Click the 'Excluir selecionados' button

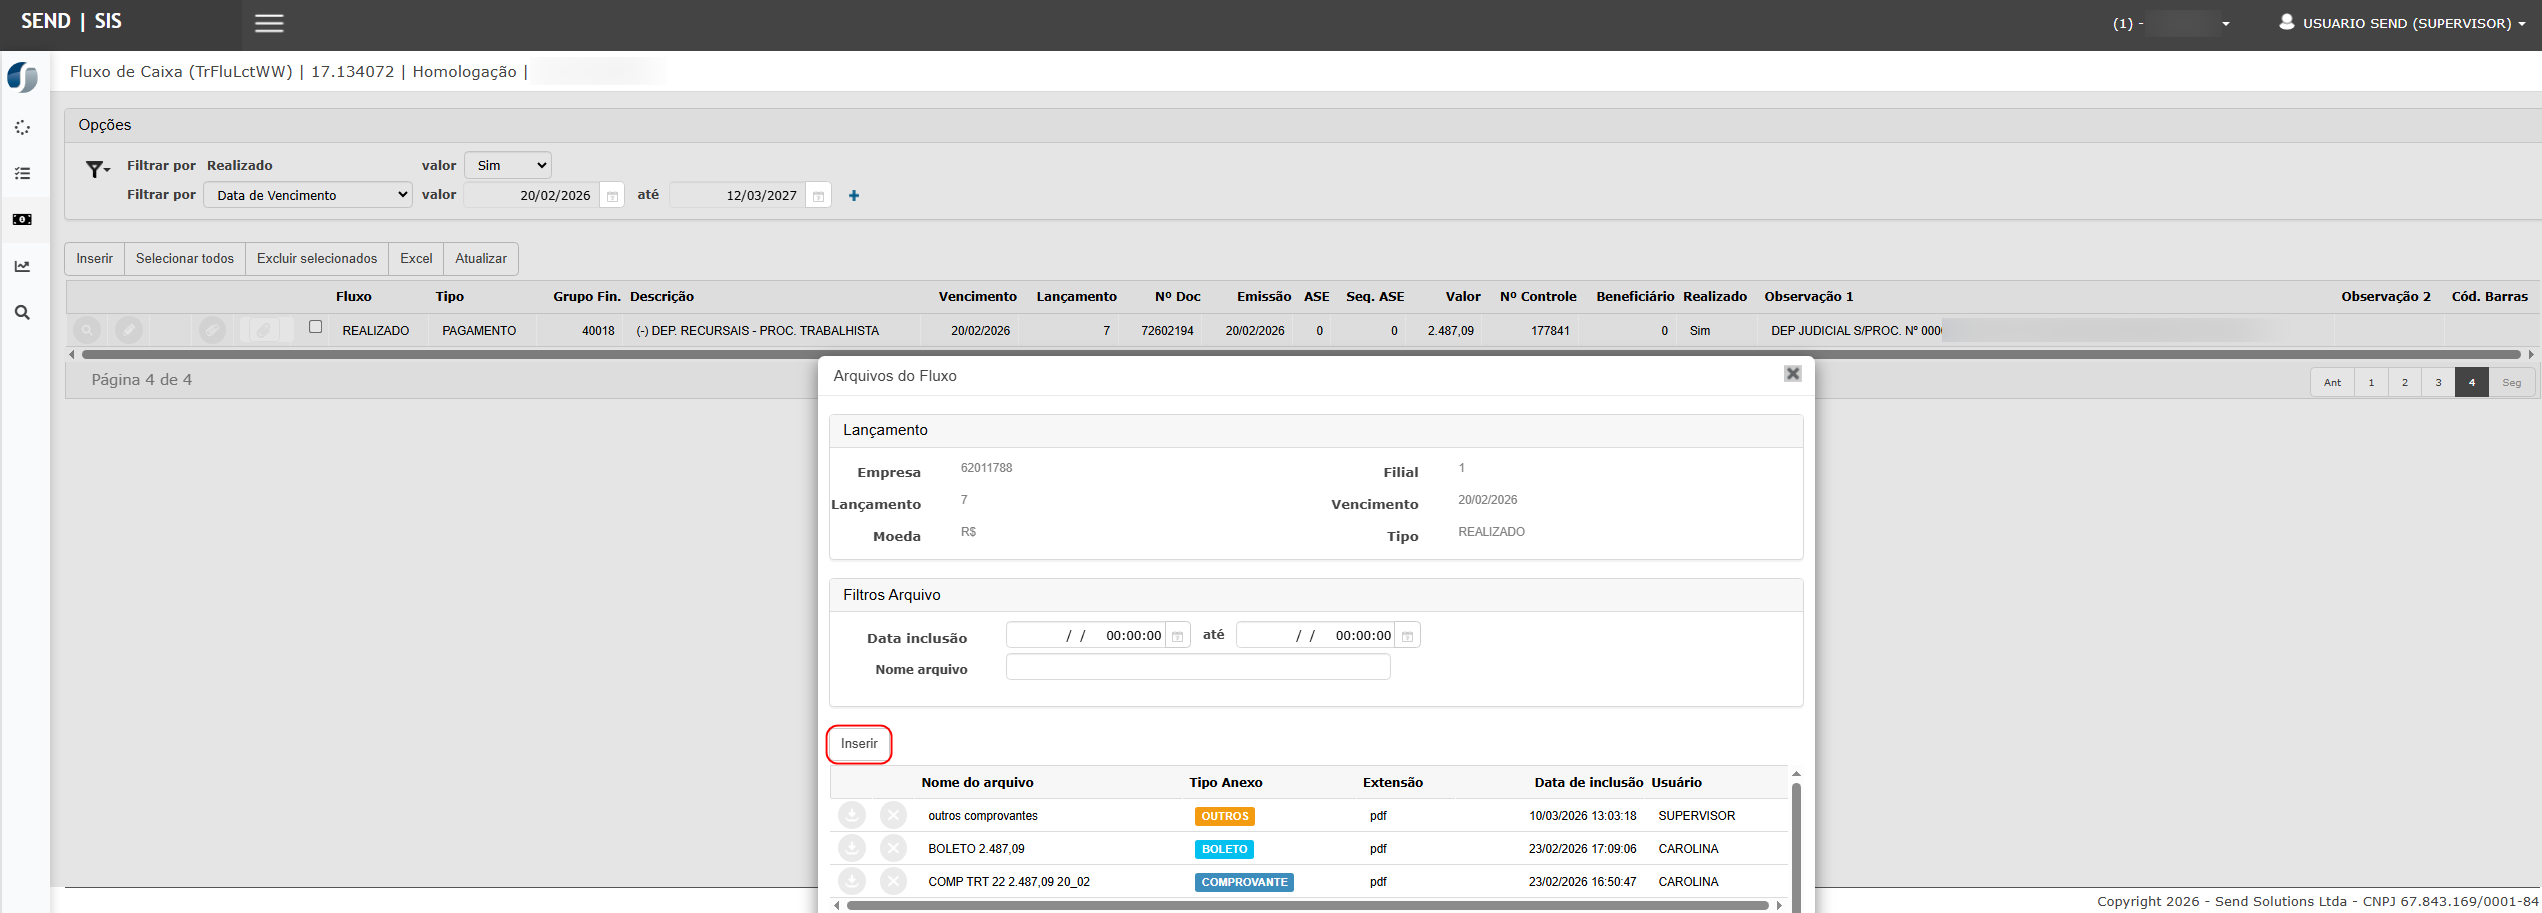click(317, 259)
